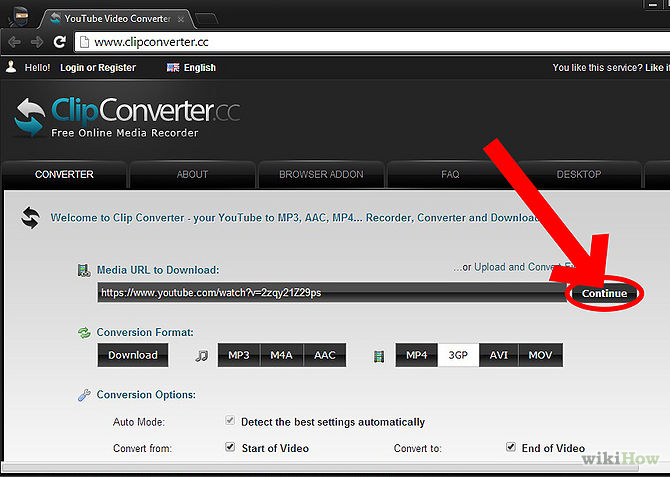Choose AAC conversion format
This screenshot has height=477, width=670.
tap(325, 355)
